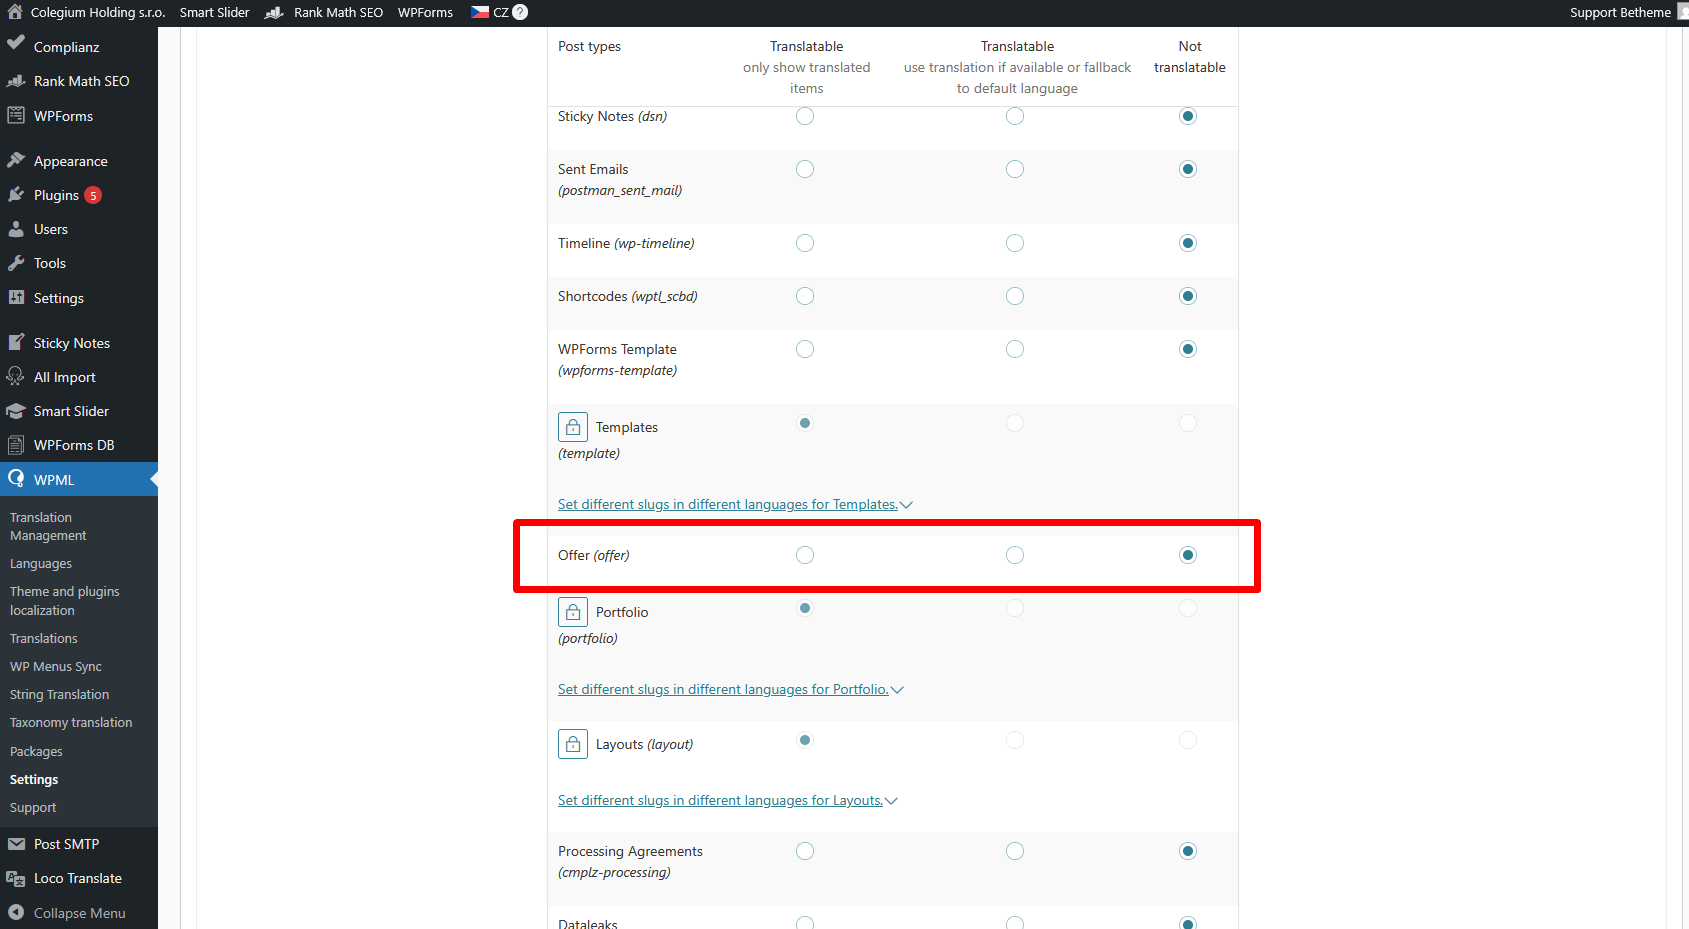
Task: Click the lock icon next to Layouts
Action: click(572, 744)
